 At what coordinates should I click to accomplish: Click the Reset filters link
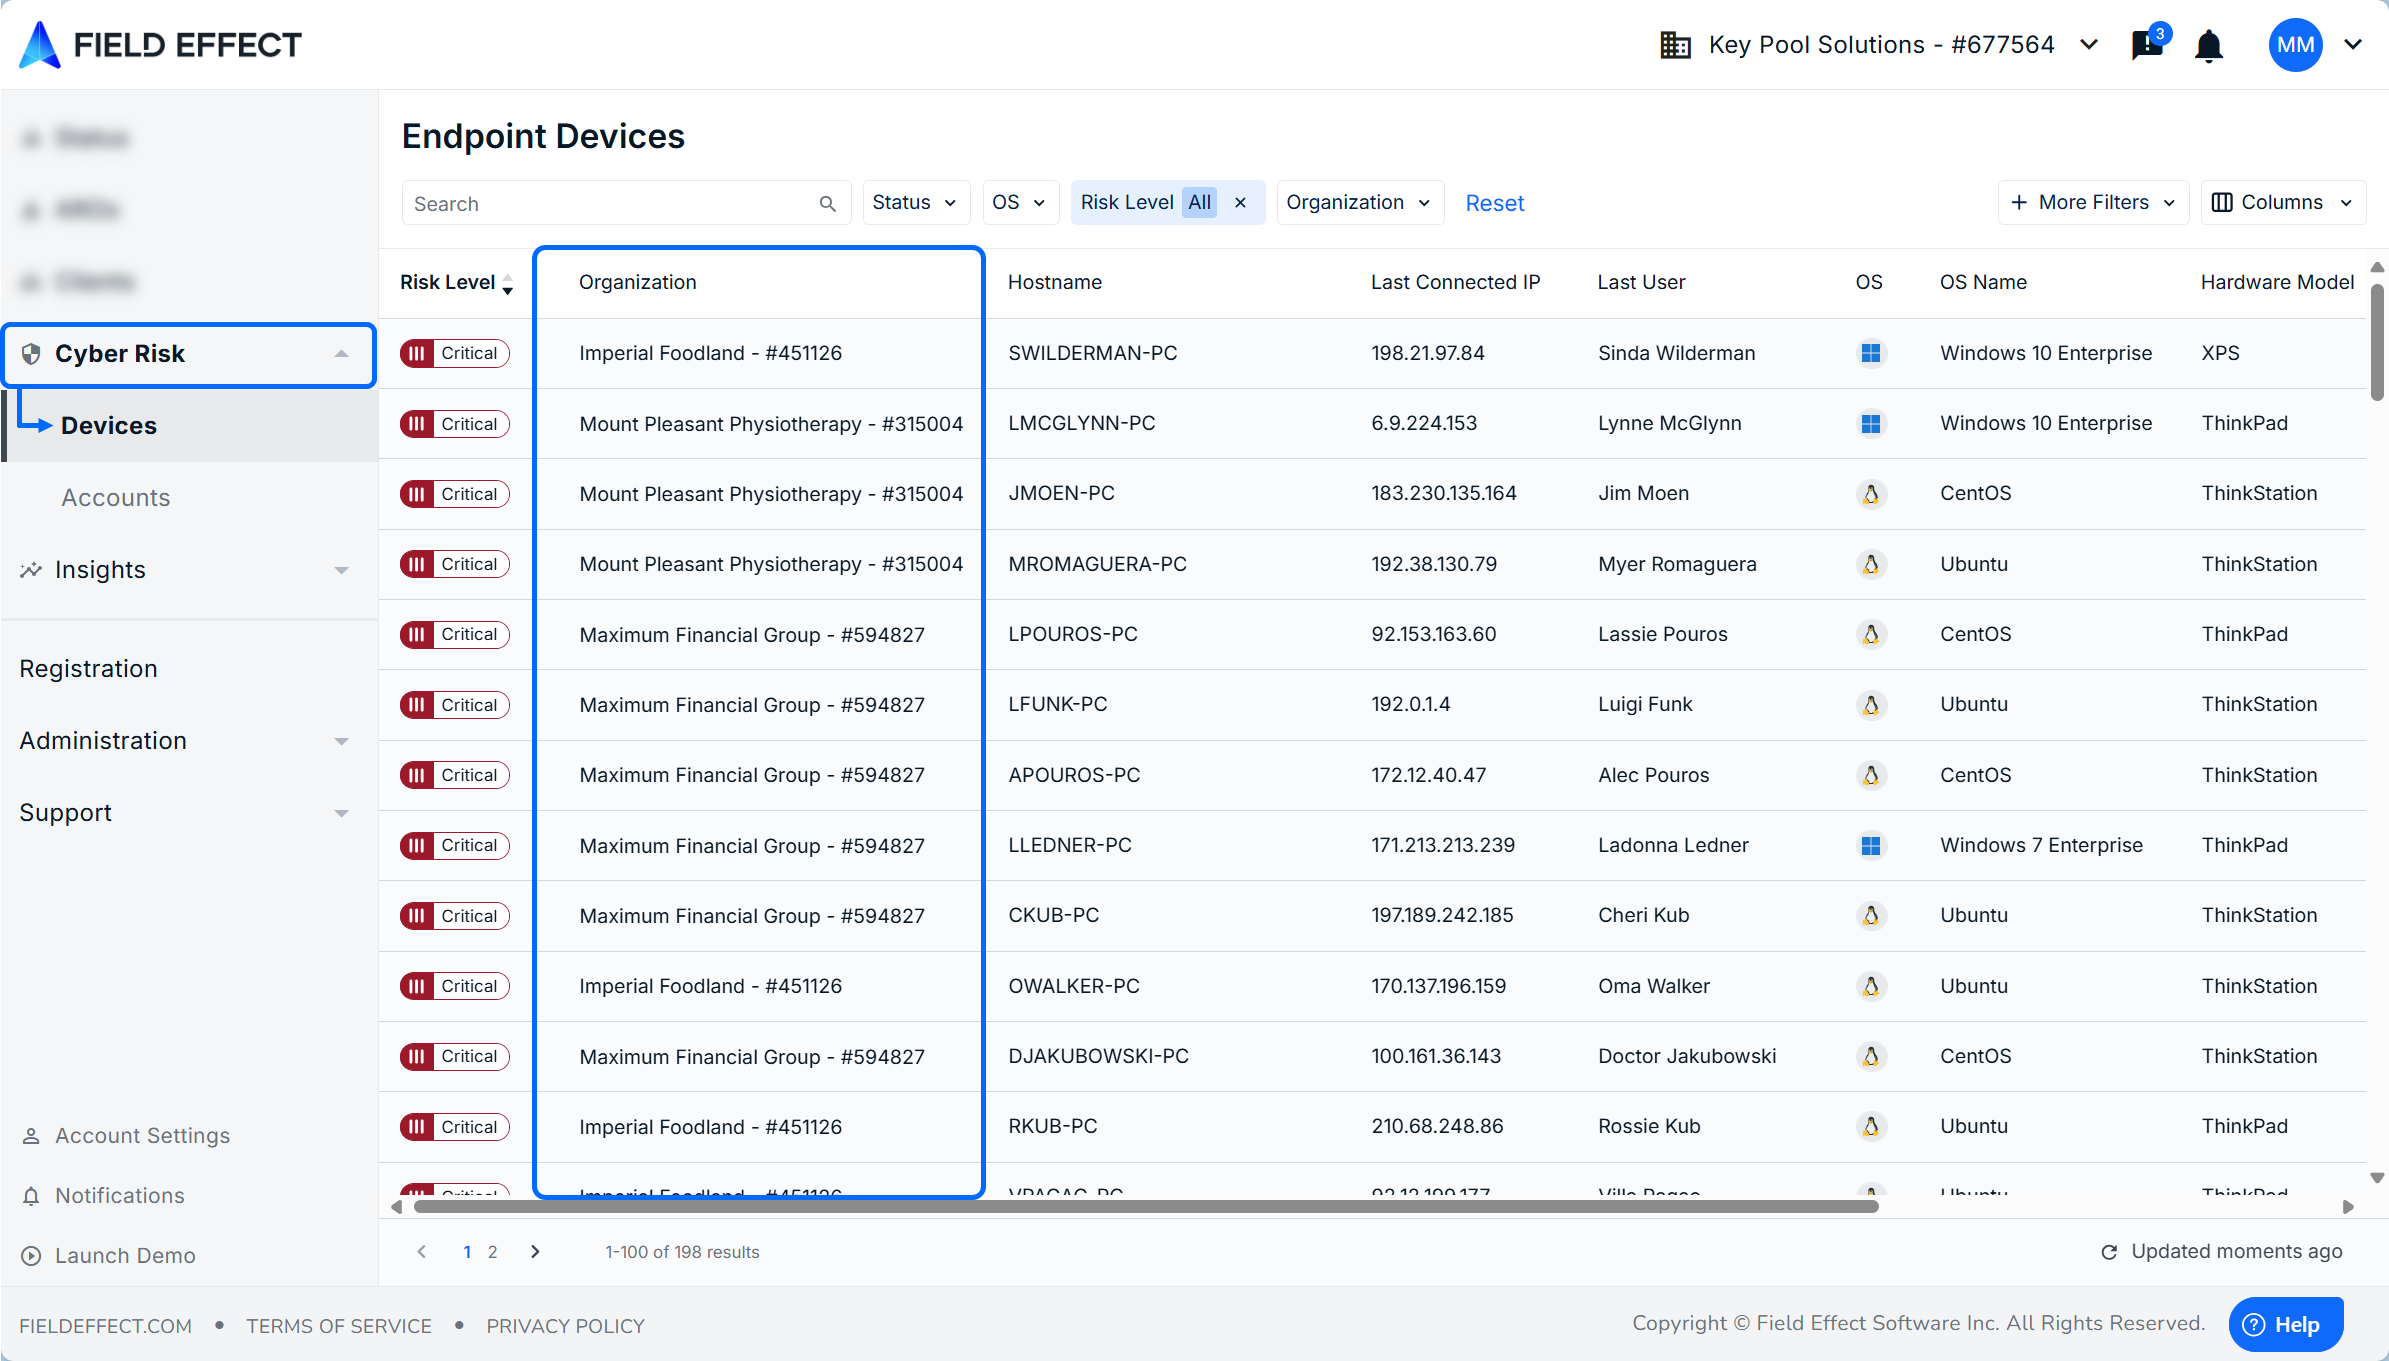point(1494,204)
